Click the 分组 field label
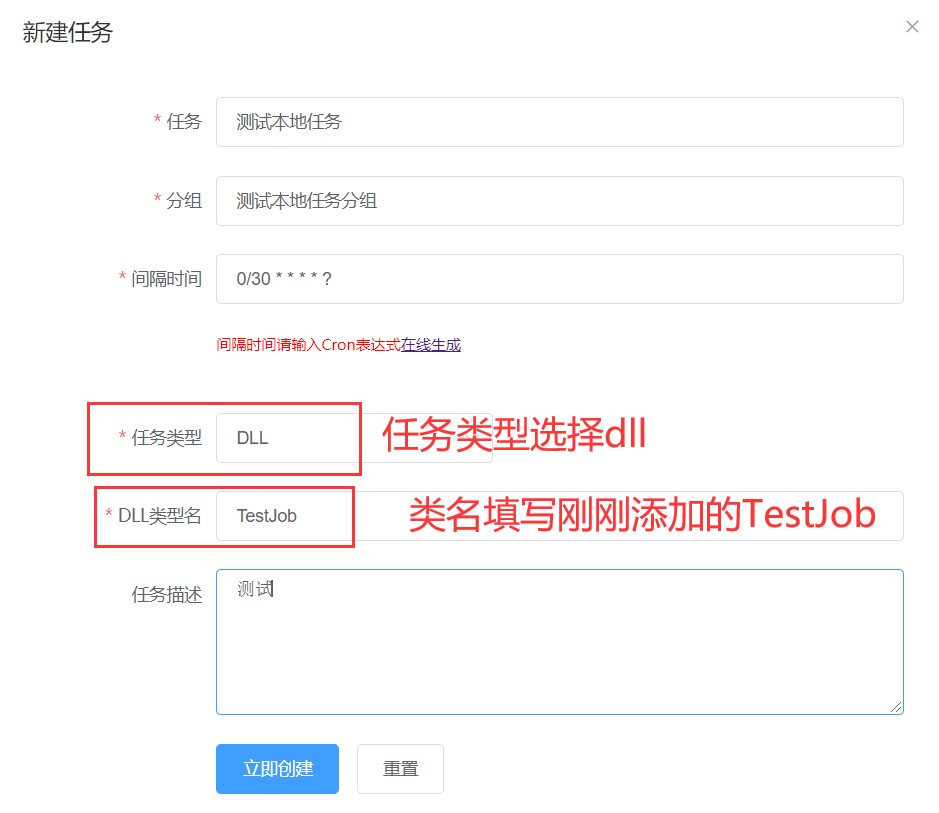Viewport: 939px width, 813px height. pos(183,201)
